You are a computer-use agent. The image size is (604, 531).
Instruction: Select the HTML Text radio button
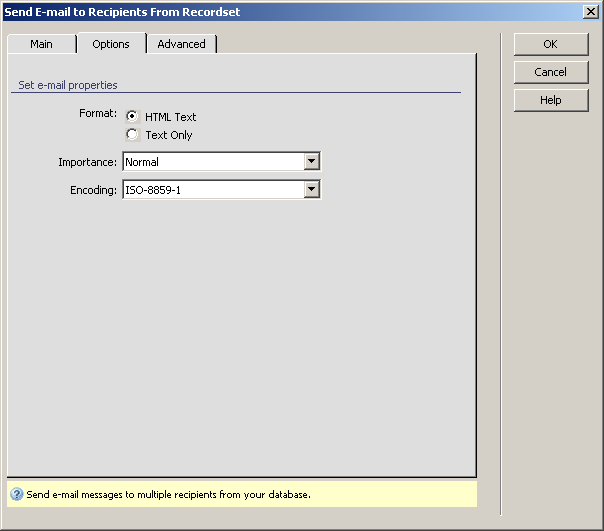132,116
